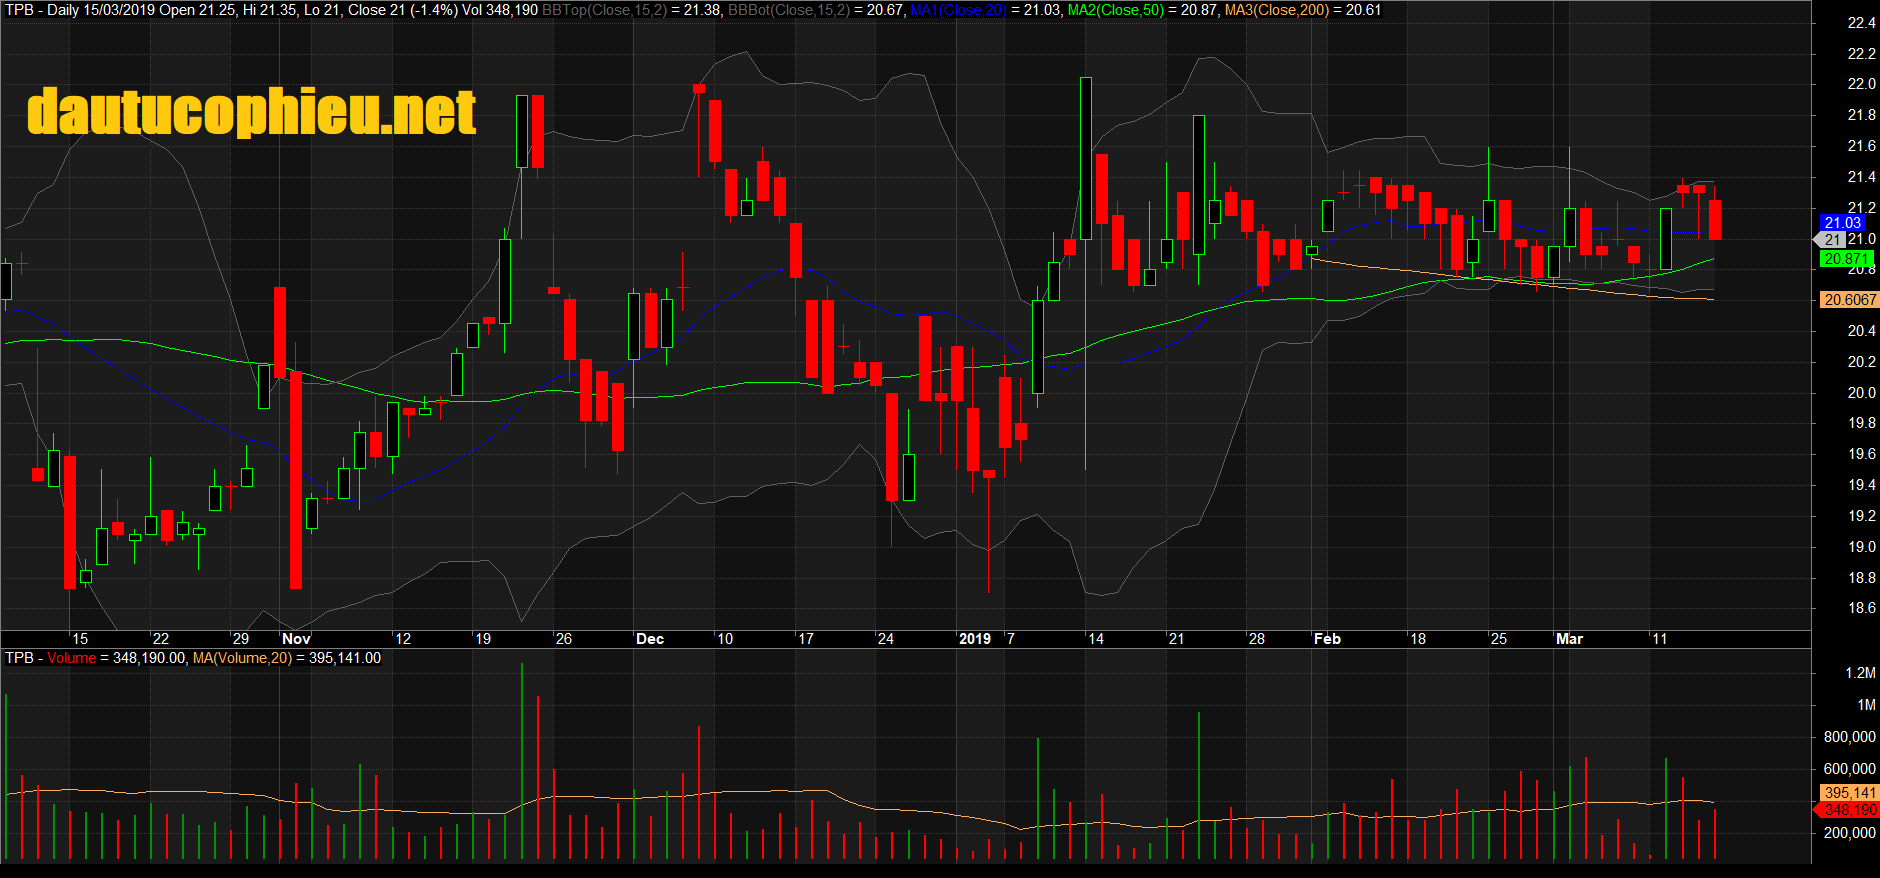The height and width of the screenshot is (878, 1880).
Task: Click the blue 21.03 price tag
Action: pos(1842,223)
